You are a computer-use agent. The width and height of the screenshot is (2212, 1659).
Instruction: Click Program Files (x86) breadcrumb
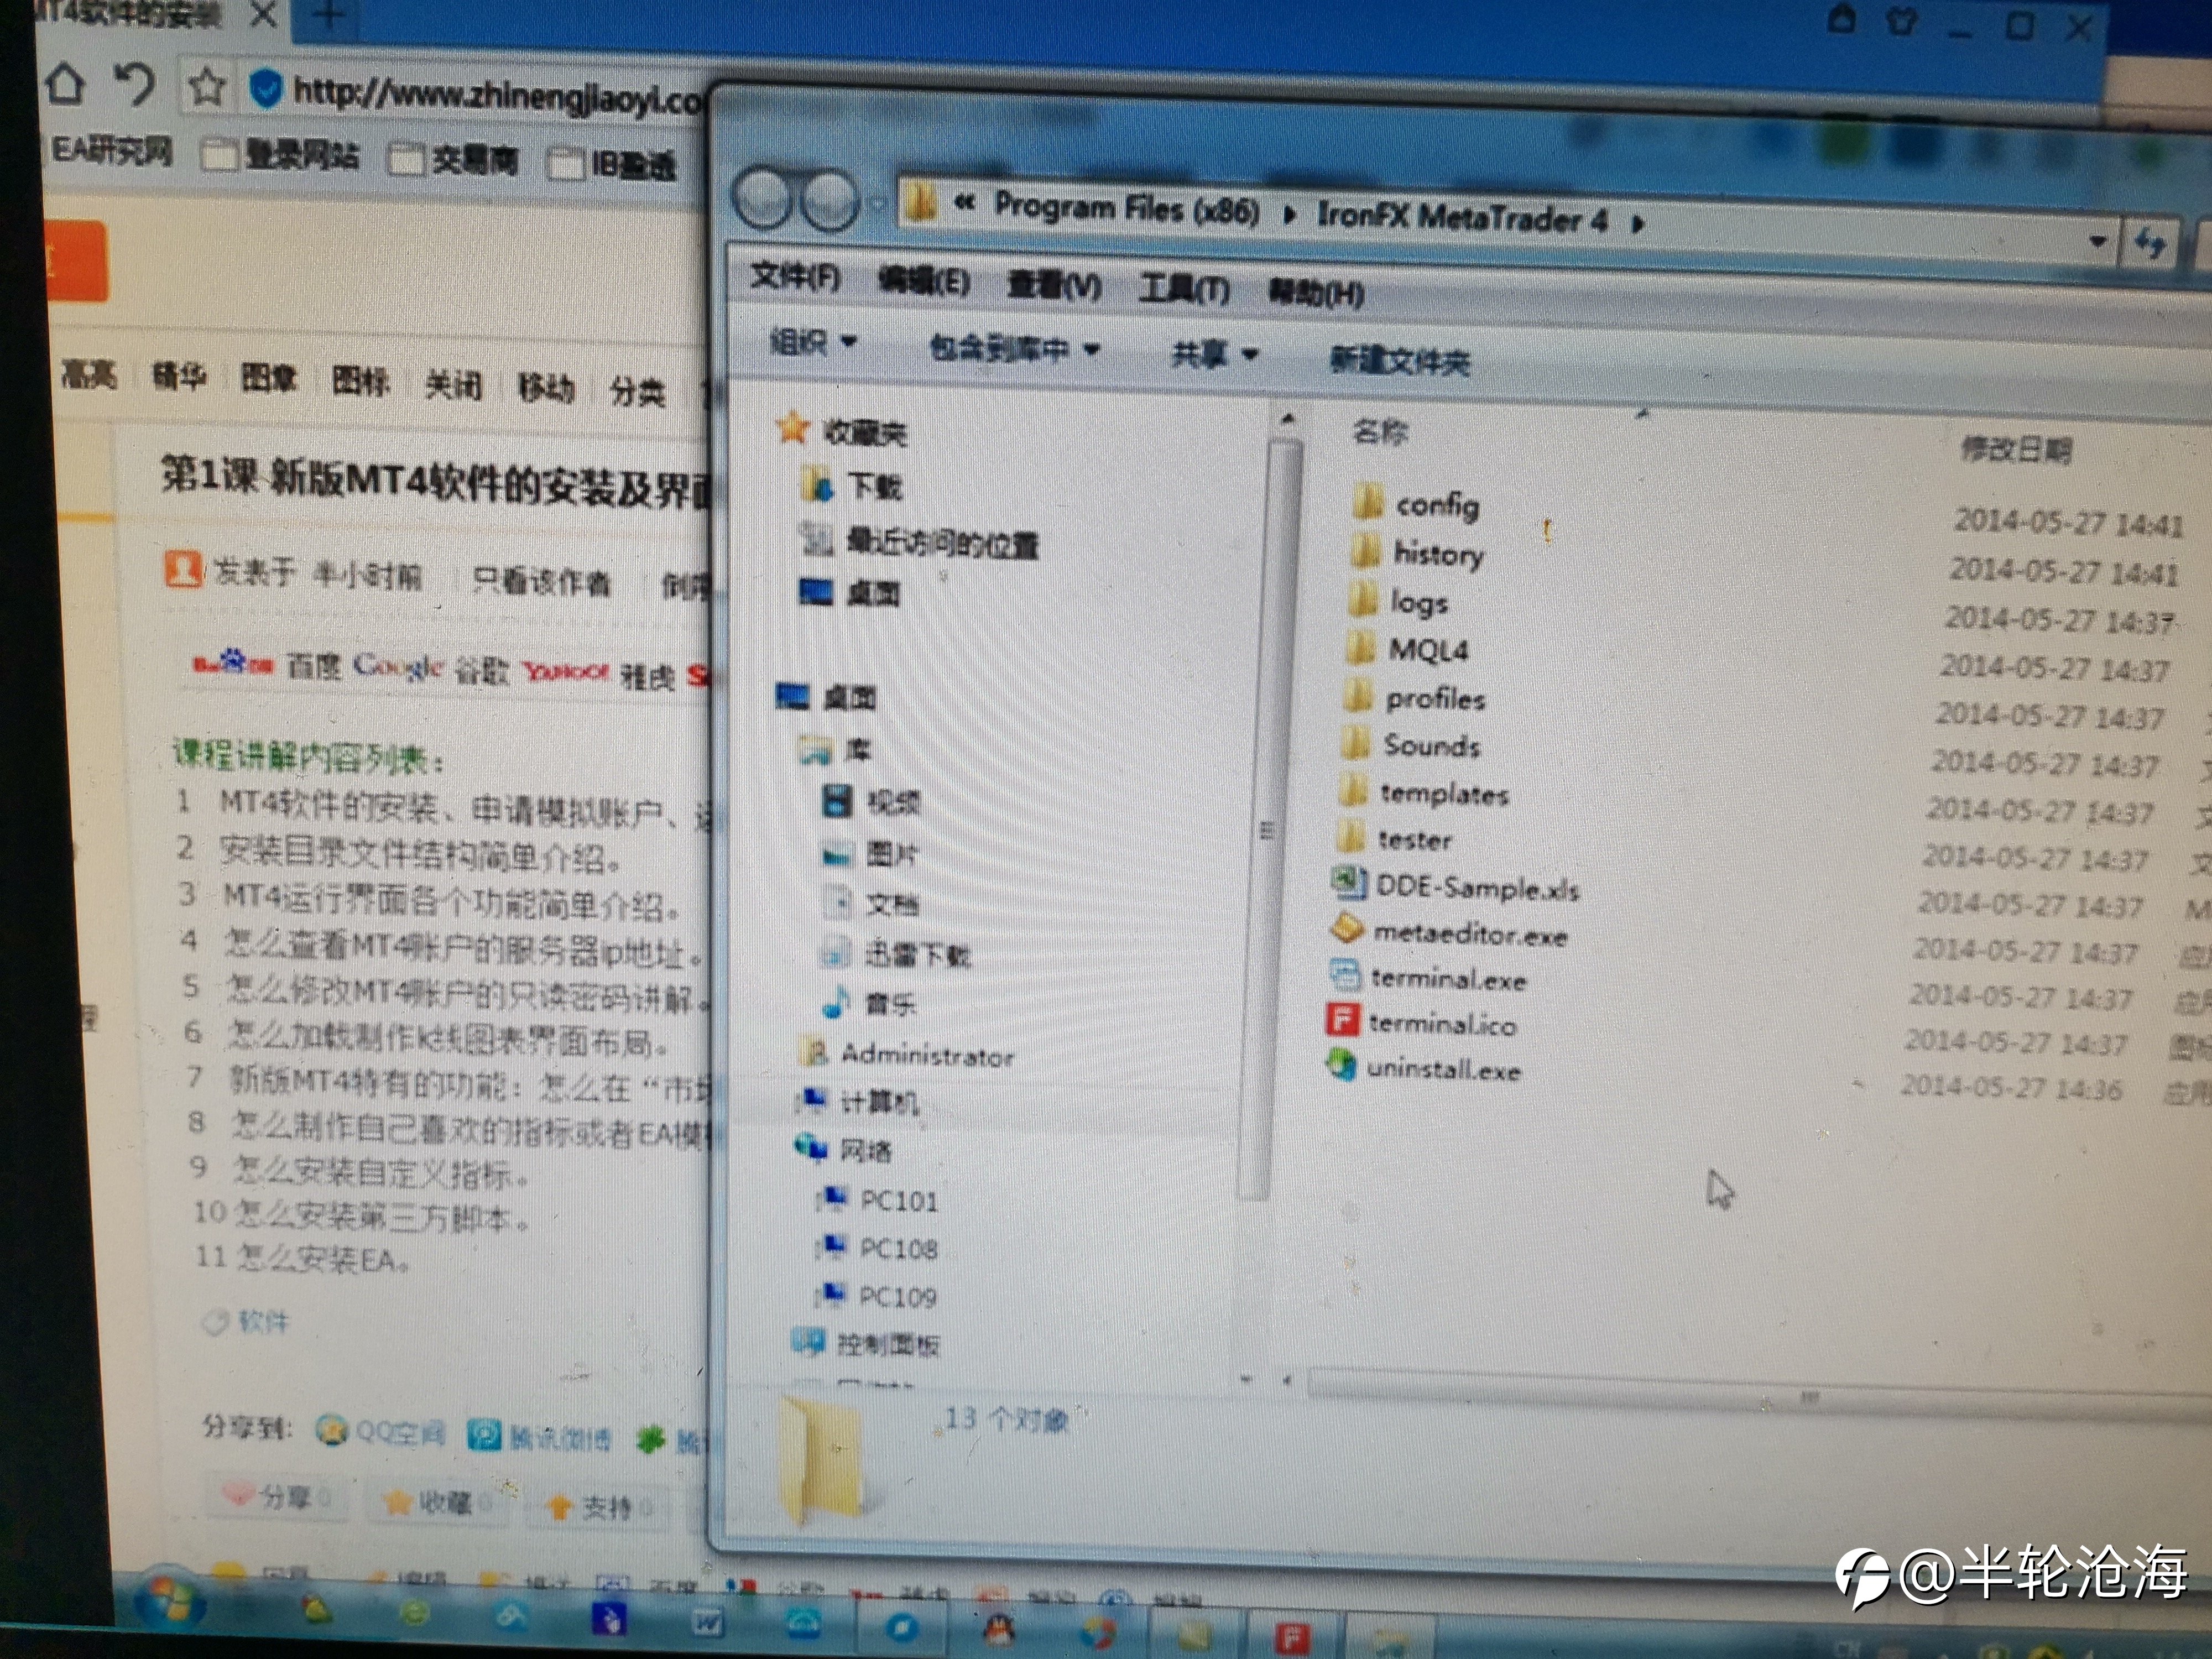1126,208
